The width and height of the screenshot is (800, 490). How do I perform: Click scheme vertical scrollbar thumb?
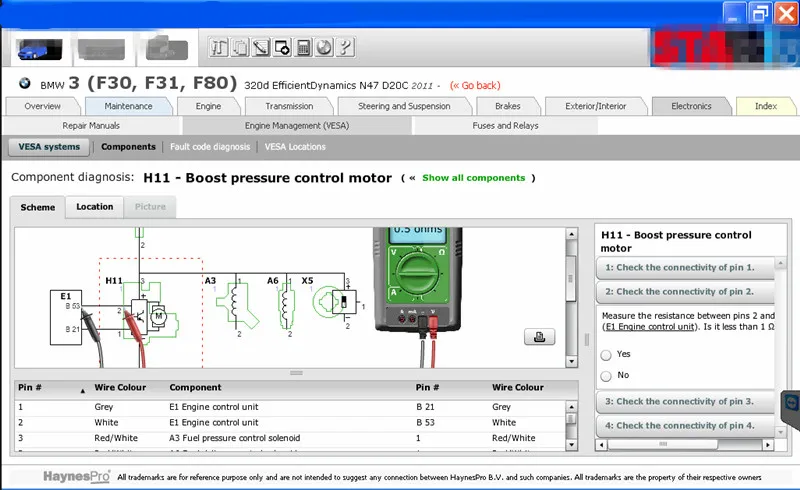[571, 278]
